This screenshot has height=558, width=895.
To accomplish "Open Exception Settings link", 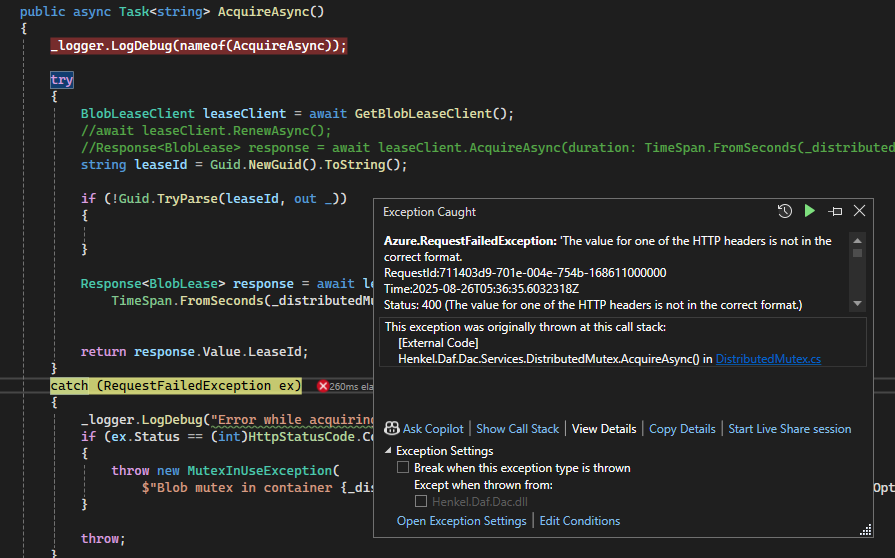I will tap(461, 521).
